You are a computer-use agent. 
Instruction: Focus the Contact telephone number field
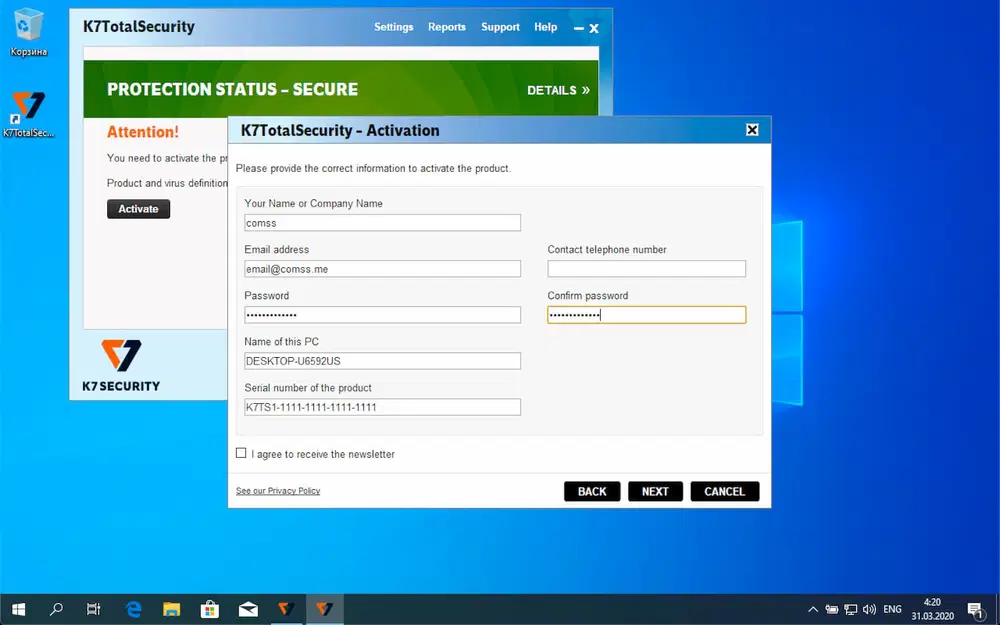pyautogui.click(x=646, y=268)
